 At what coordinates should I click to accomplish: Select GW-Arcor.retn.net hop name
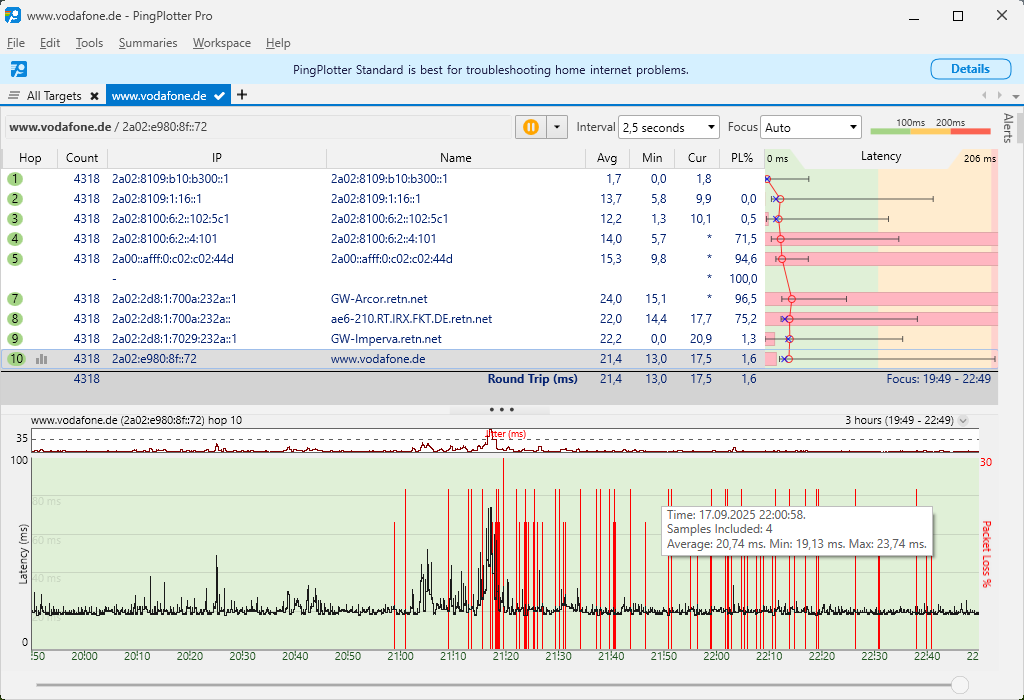point(379,299)
